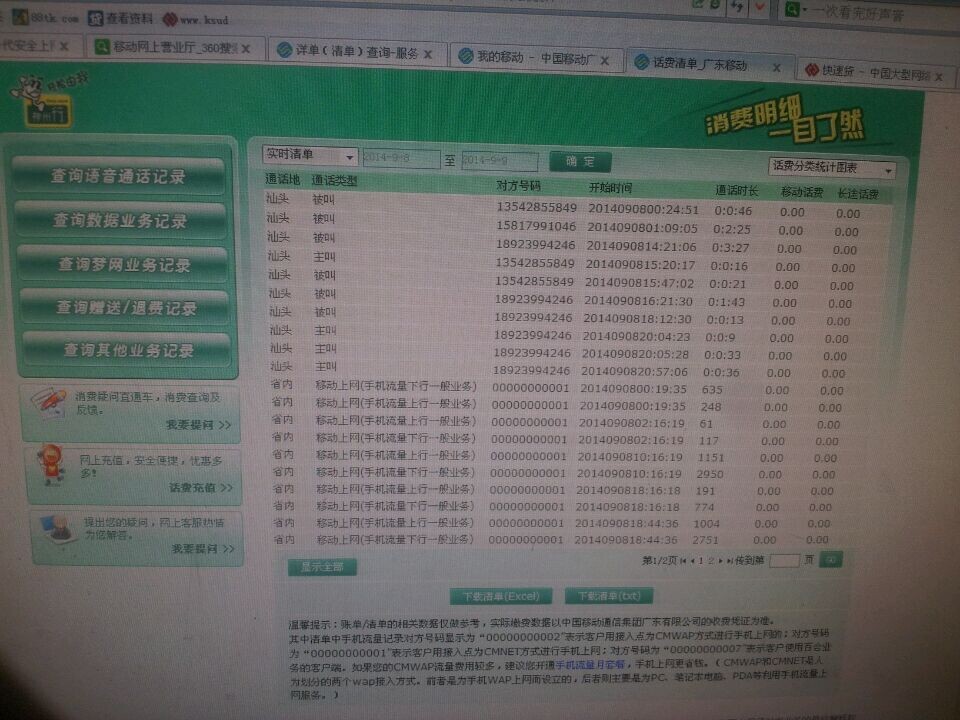Go to last page arrow icon

[x=729, y=561]
